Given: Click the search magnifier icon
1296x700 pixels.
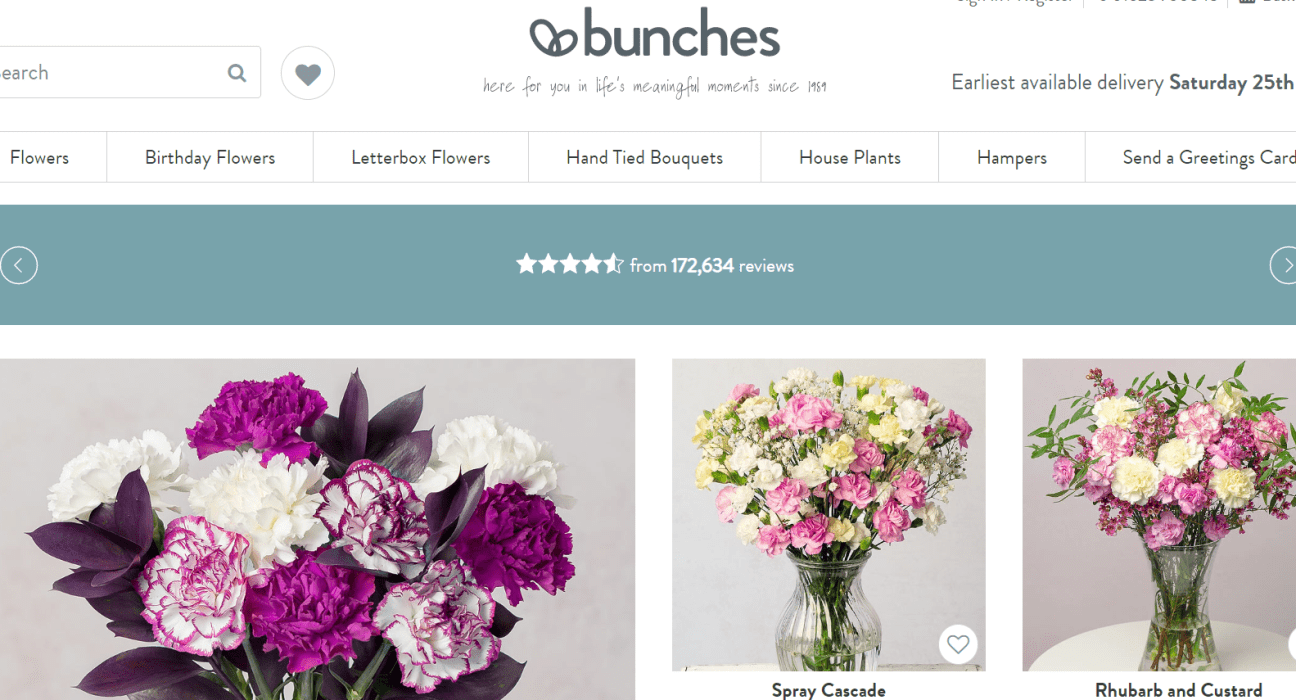Looking at the screenshot, I should pyautogui.click(x=237, y=73).
